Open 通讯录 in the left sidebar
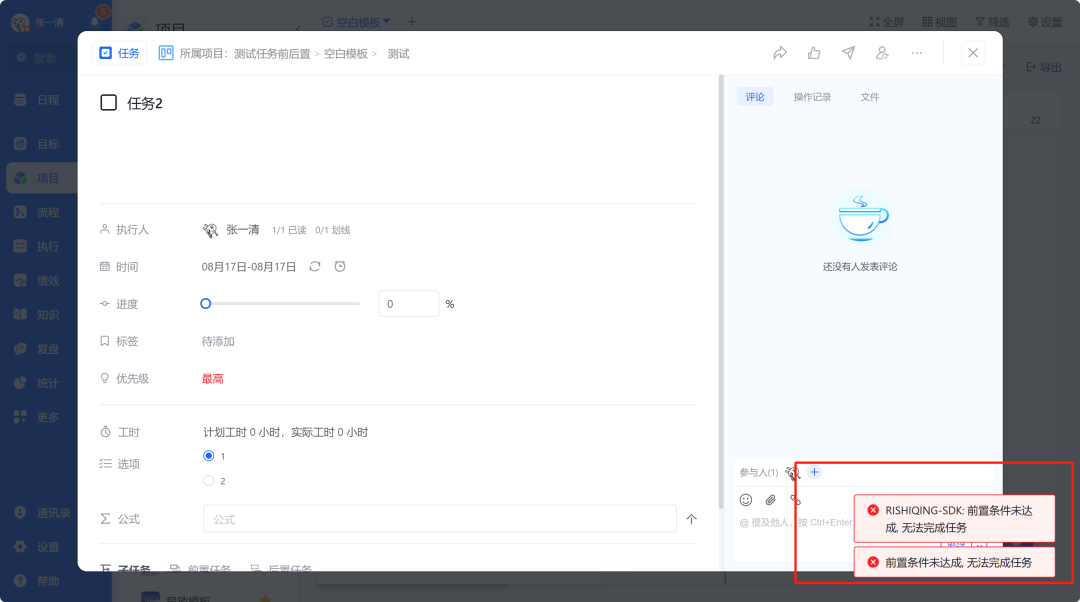1080x602 pixels. click(43, 513)
